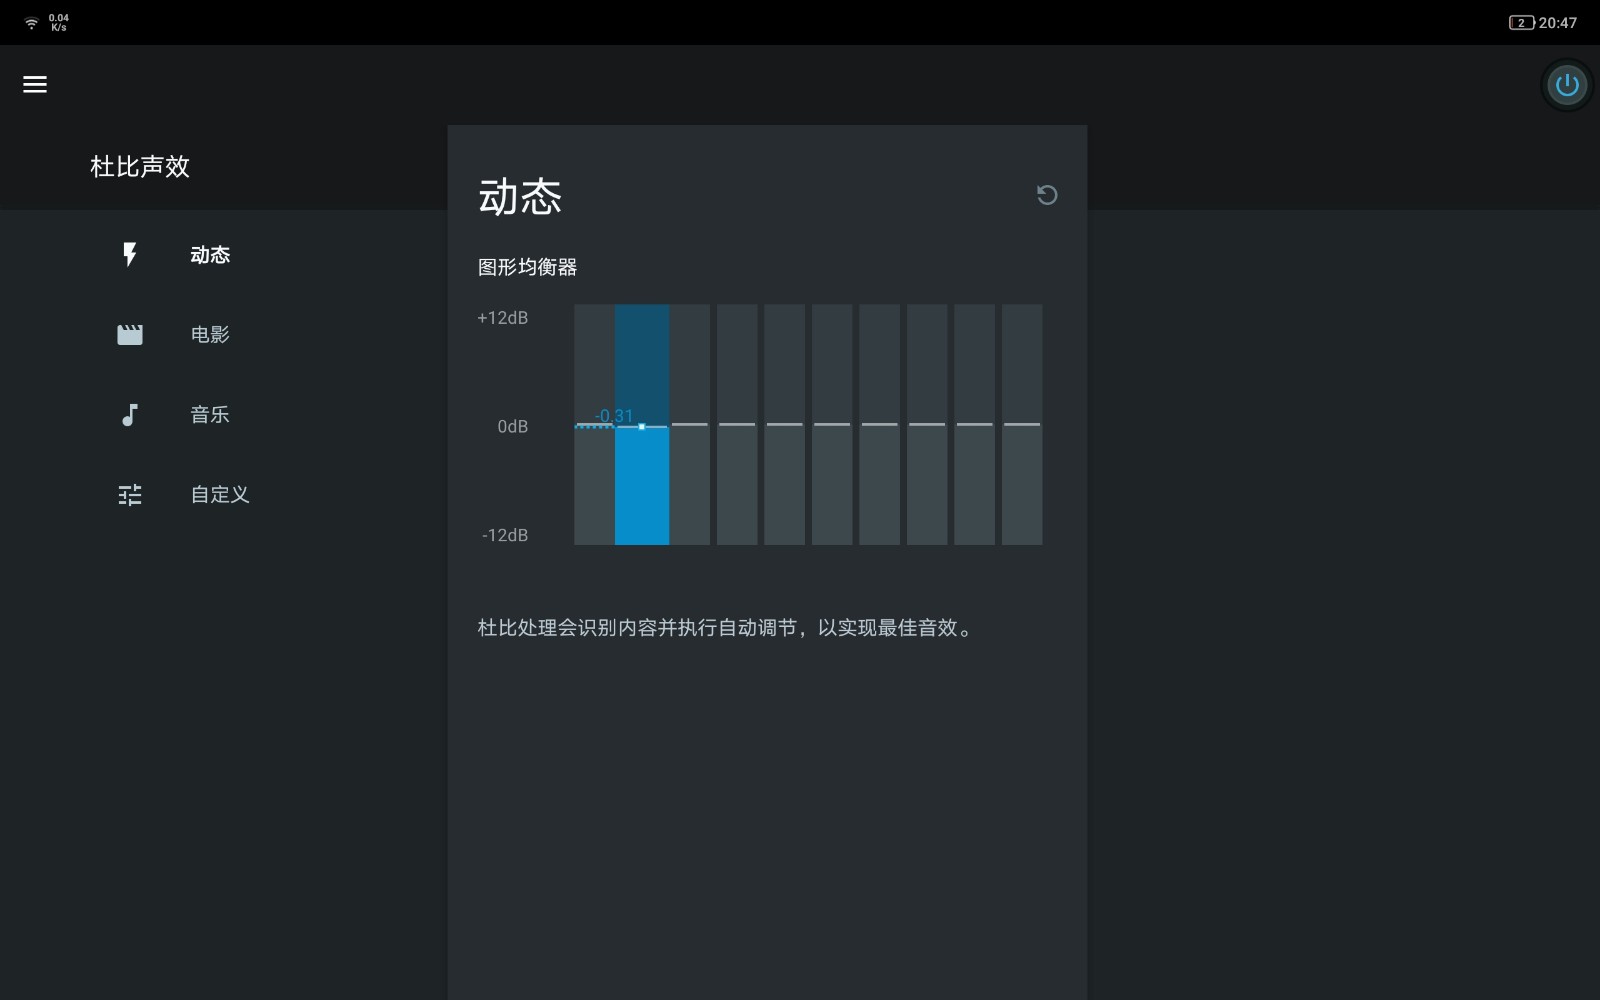Adjust the eighth equalizer band

(x=927, y=425)
